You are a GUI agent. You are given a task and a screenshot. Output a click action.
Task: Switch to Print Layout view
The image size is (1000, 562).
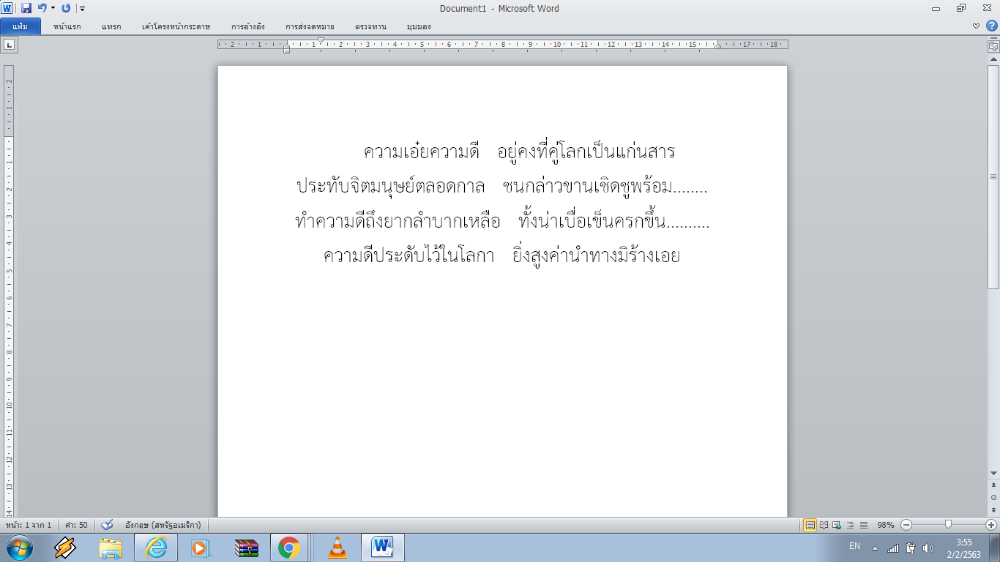tap(810, 524)
